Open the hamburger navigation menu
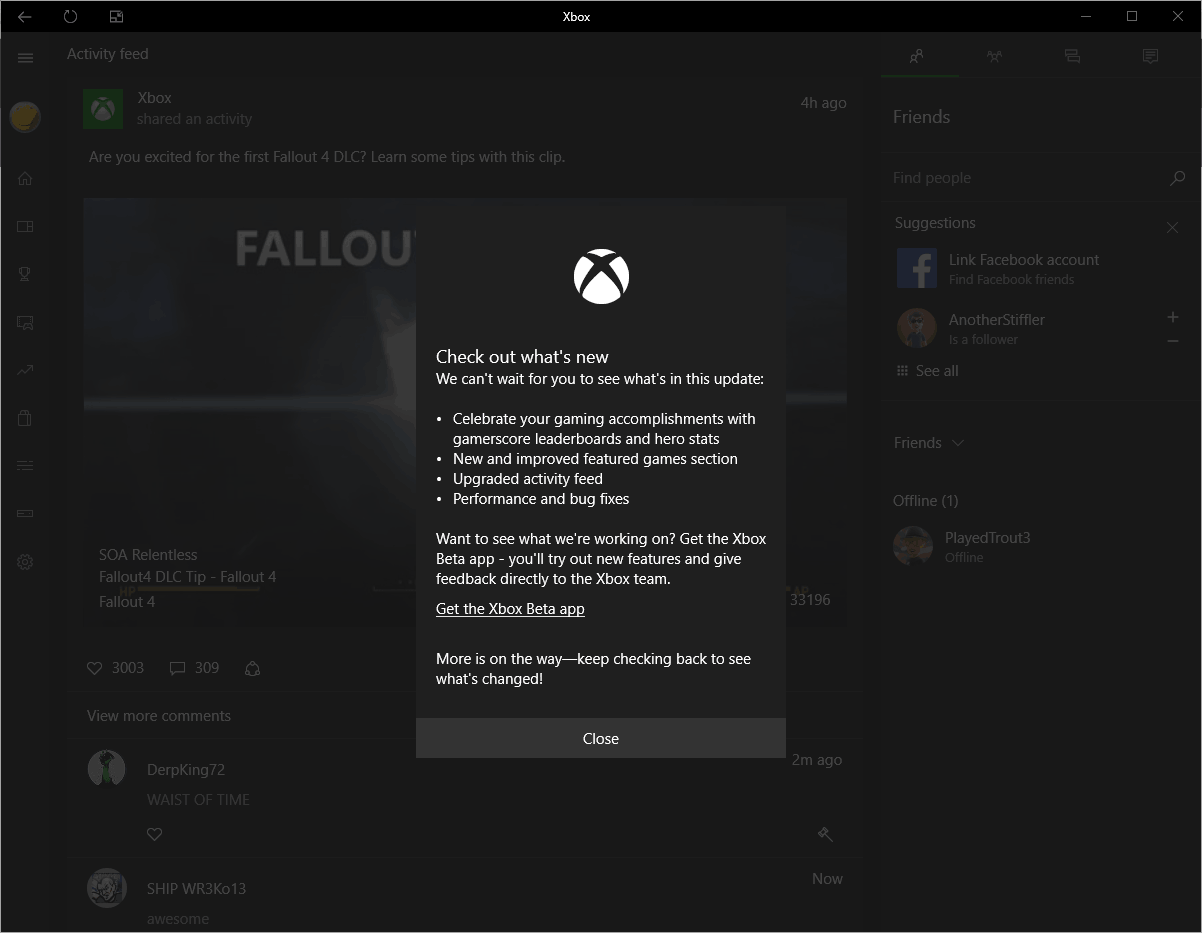1202x933 pixels. (26, 58)
